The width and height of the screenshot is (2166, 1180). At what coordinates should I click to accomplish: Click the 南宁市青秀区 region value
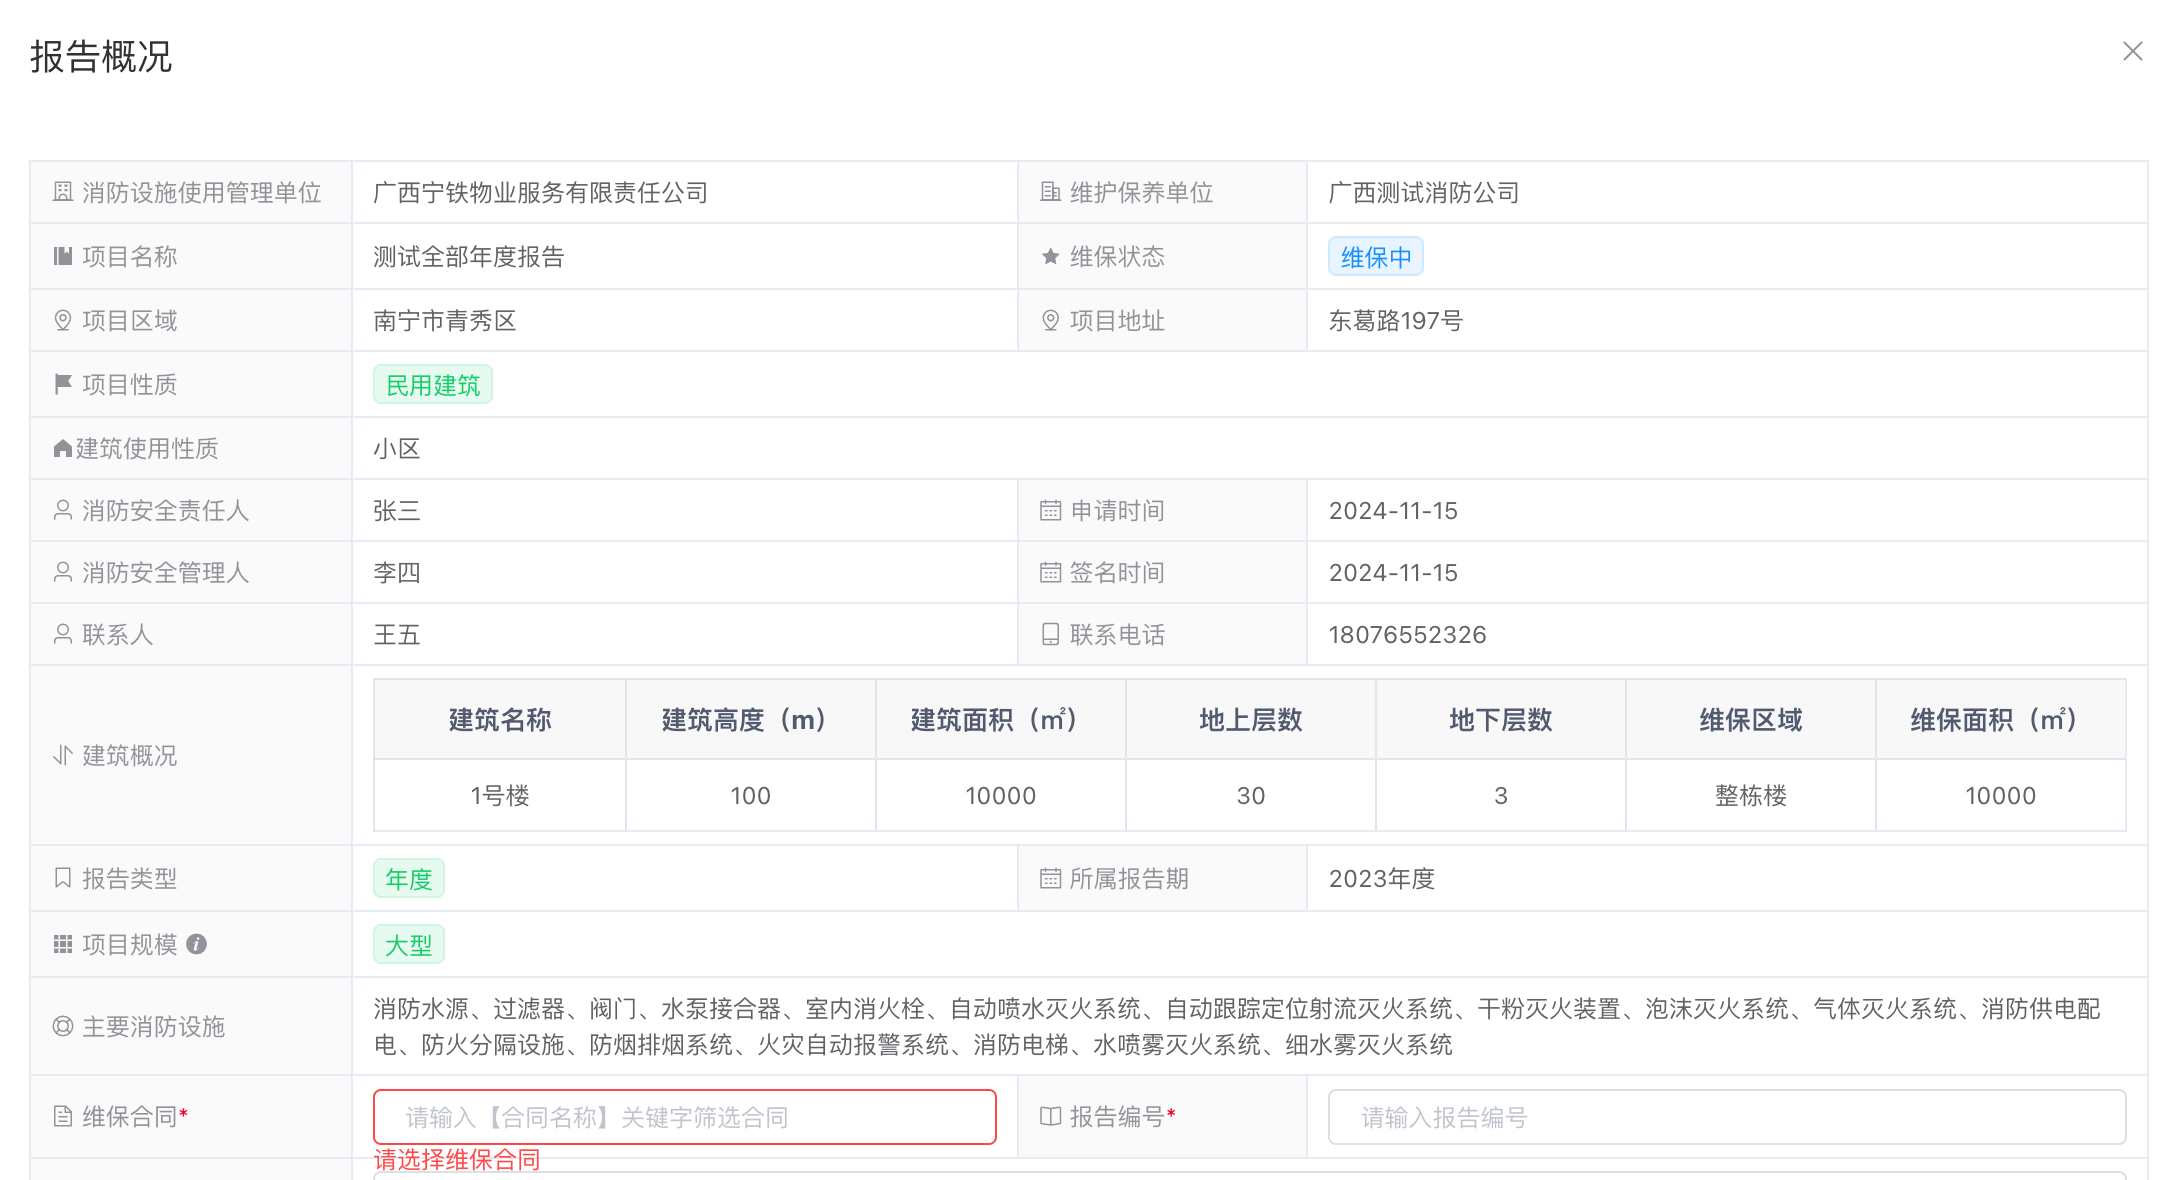coord(445,320)
